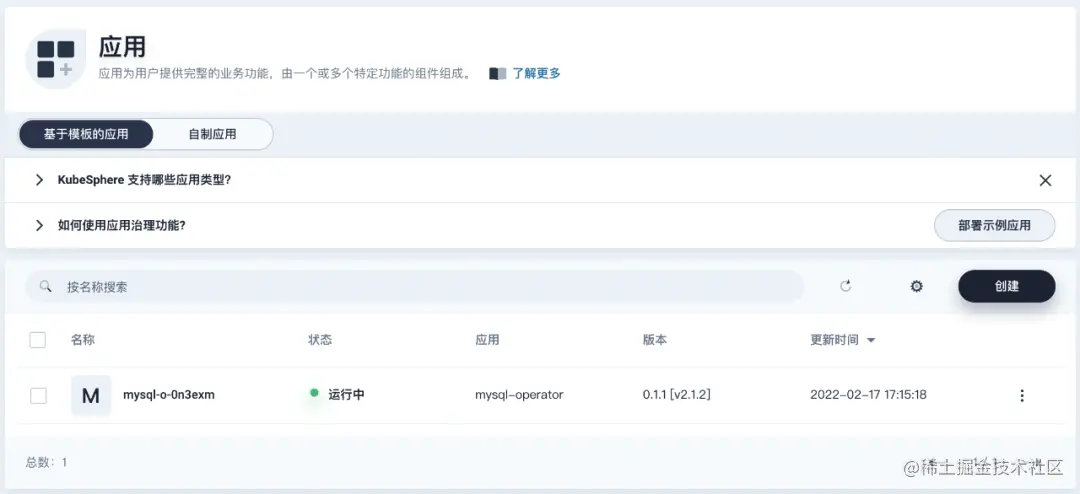This screenshot has height=494, width=1080.
Task: Sort by 更新时间 column arrow
Action: pyautogui.click(x=871, y=340)
